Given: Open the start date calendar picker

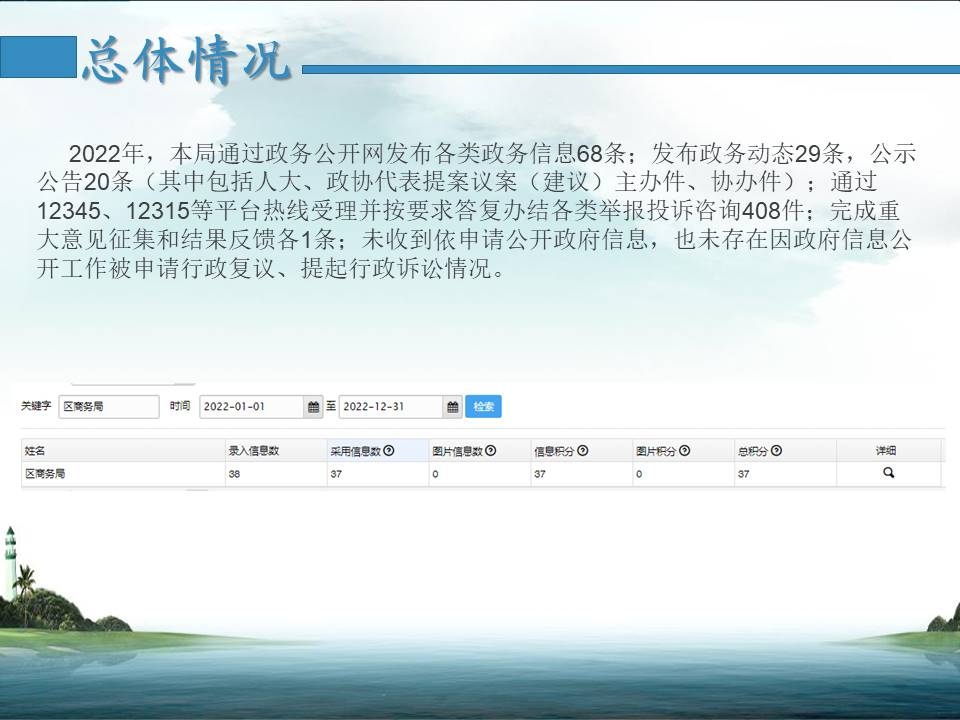Looking at the screenshot, I should 314,407.
